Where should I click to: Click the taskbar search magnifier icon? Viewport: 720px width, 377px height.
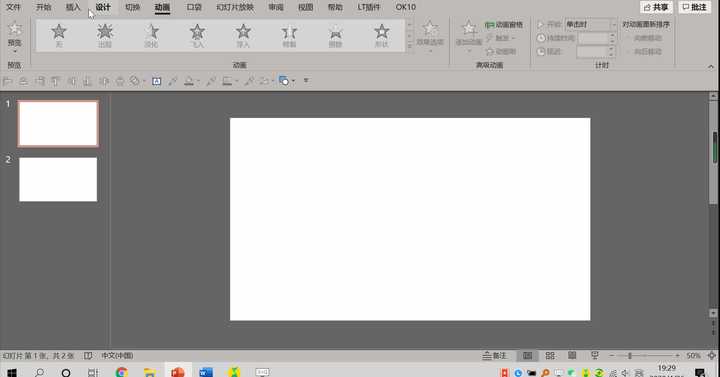point(39,372)
